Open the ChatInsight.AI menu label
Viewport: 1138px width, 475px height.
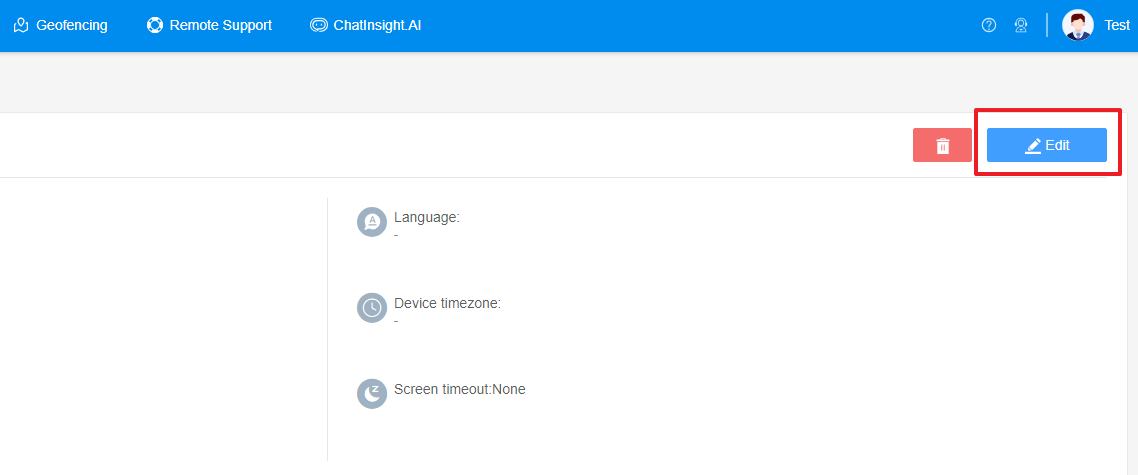(x=377, y=25)
